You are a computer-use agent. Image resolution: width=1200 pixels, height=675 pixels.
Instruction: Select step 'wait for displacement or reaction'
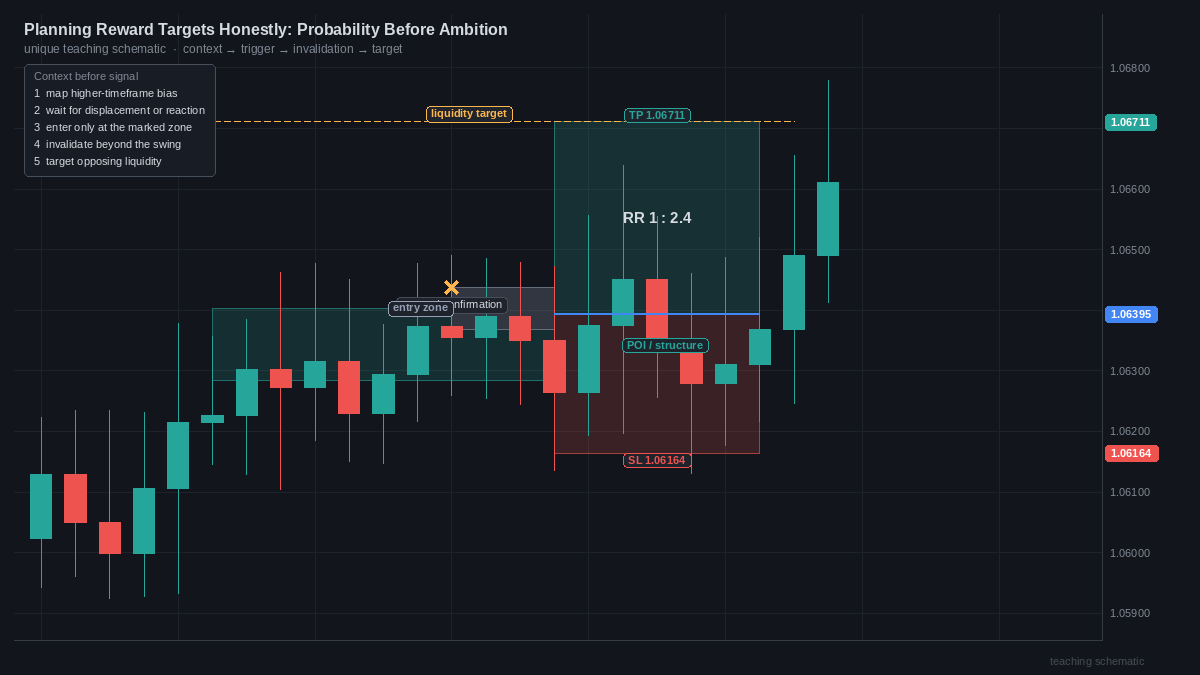point(119,110)
